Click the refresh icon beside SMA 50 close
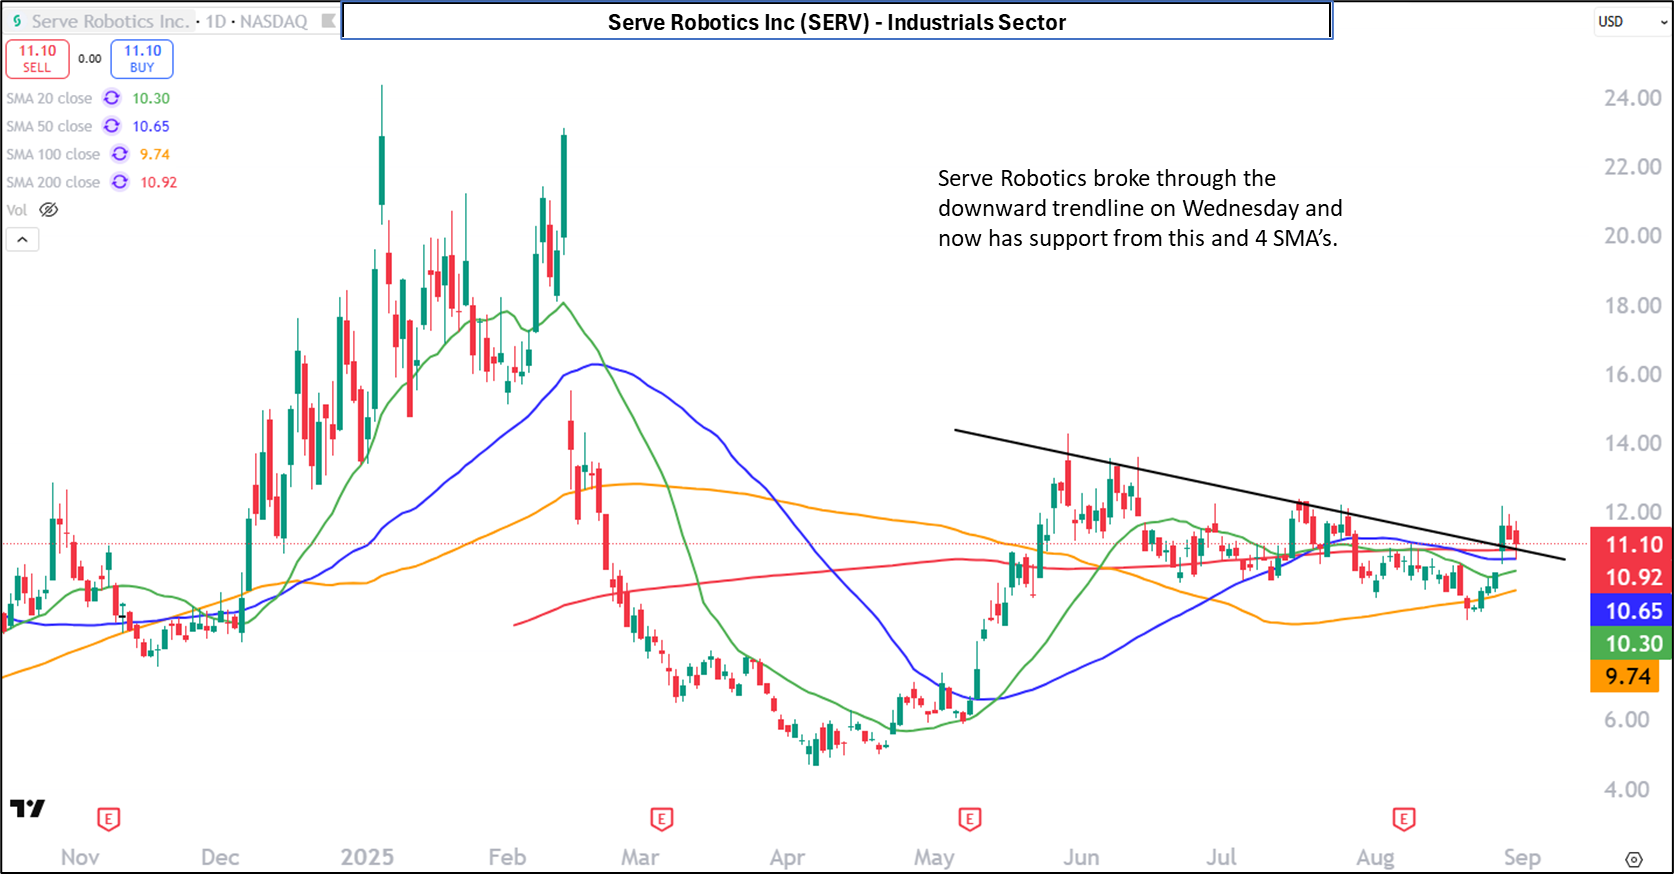The image size is (1674, 874). coord(112,126)
